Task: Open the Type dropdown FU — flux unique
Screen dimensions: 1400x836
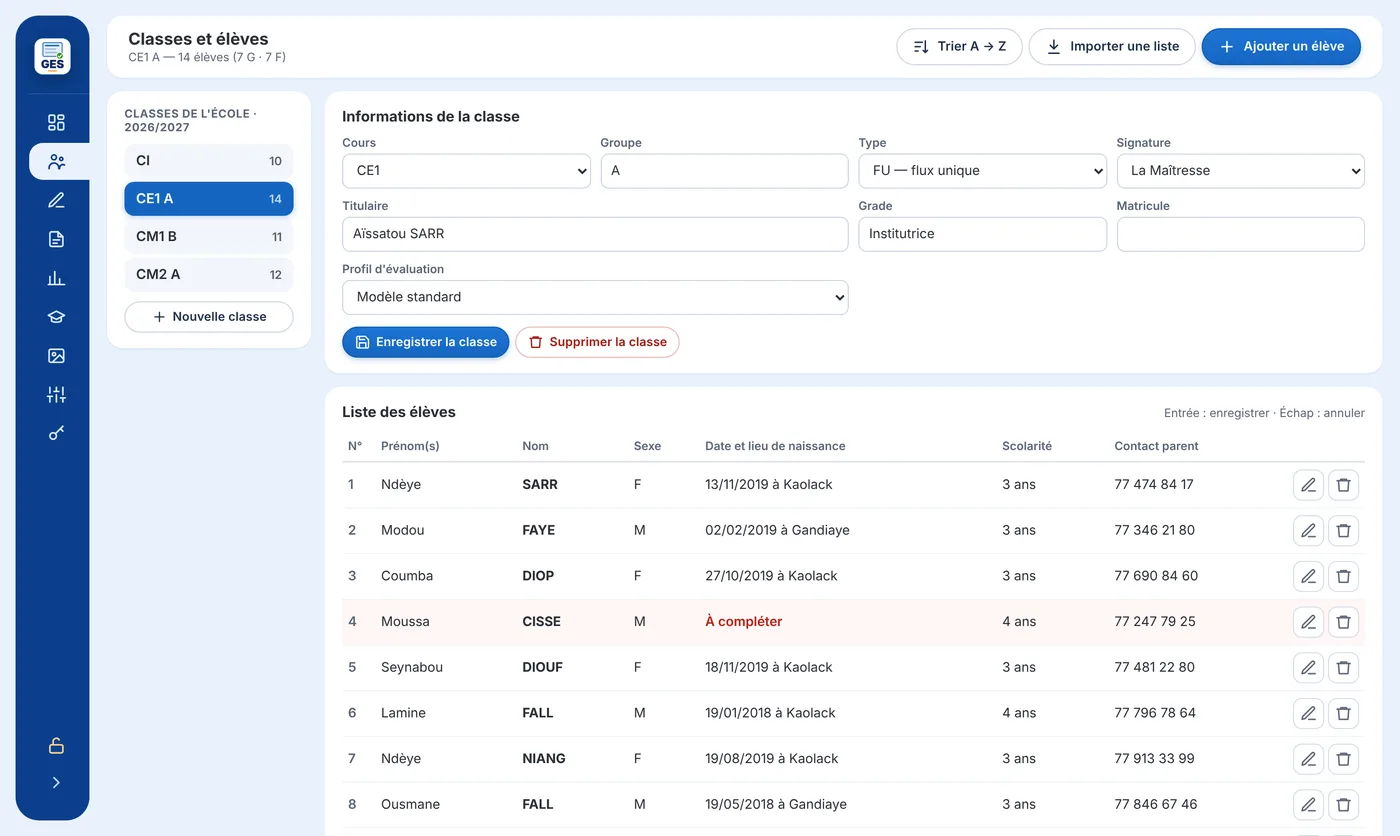Action: pyautogui.click(x=982, y=171)
